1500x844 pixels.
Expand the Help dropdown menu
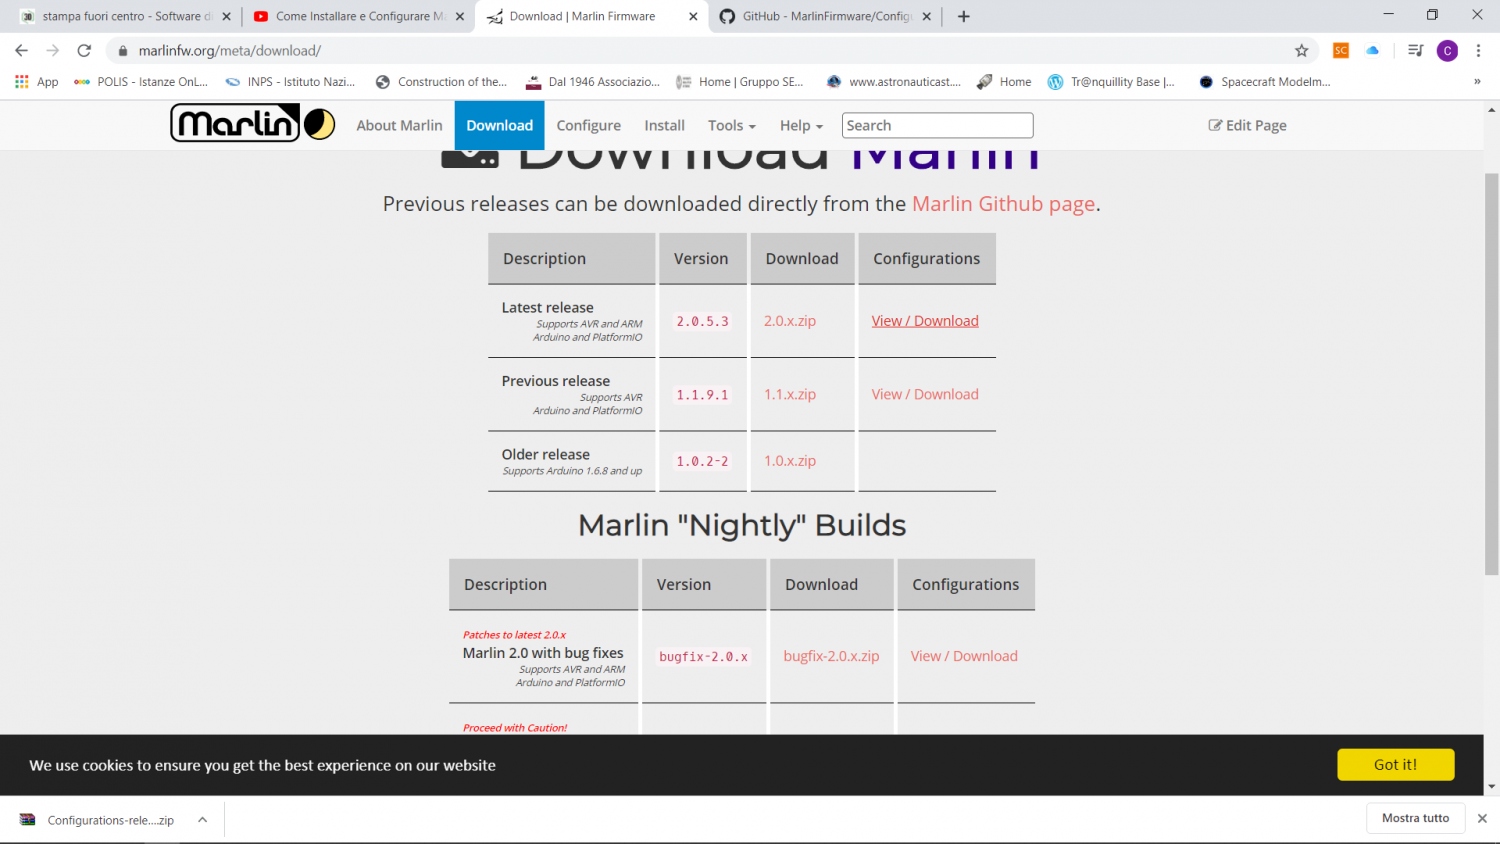[801, 125]
